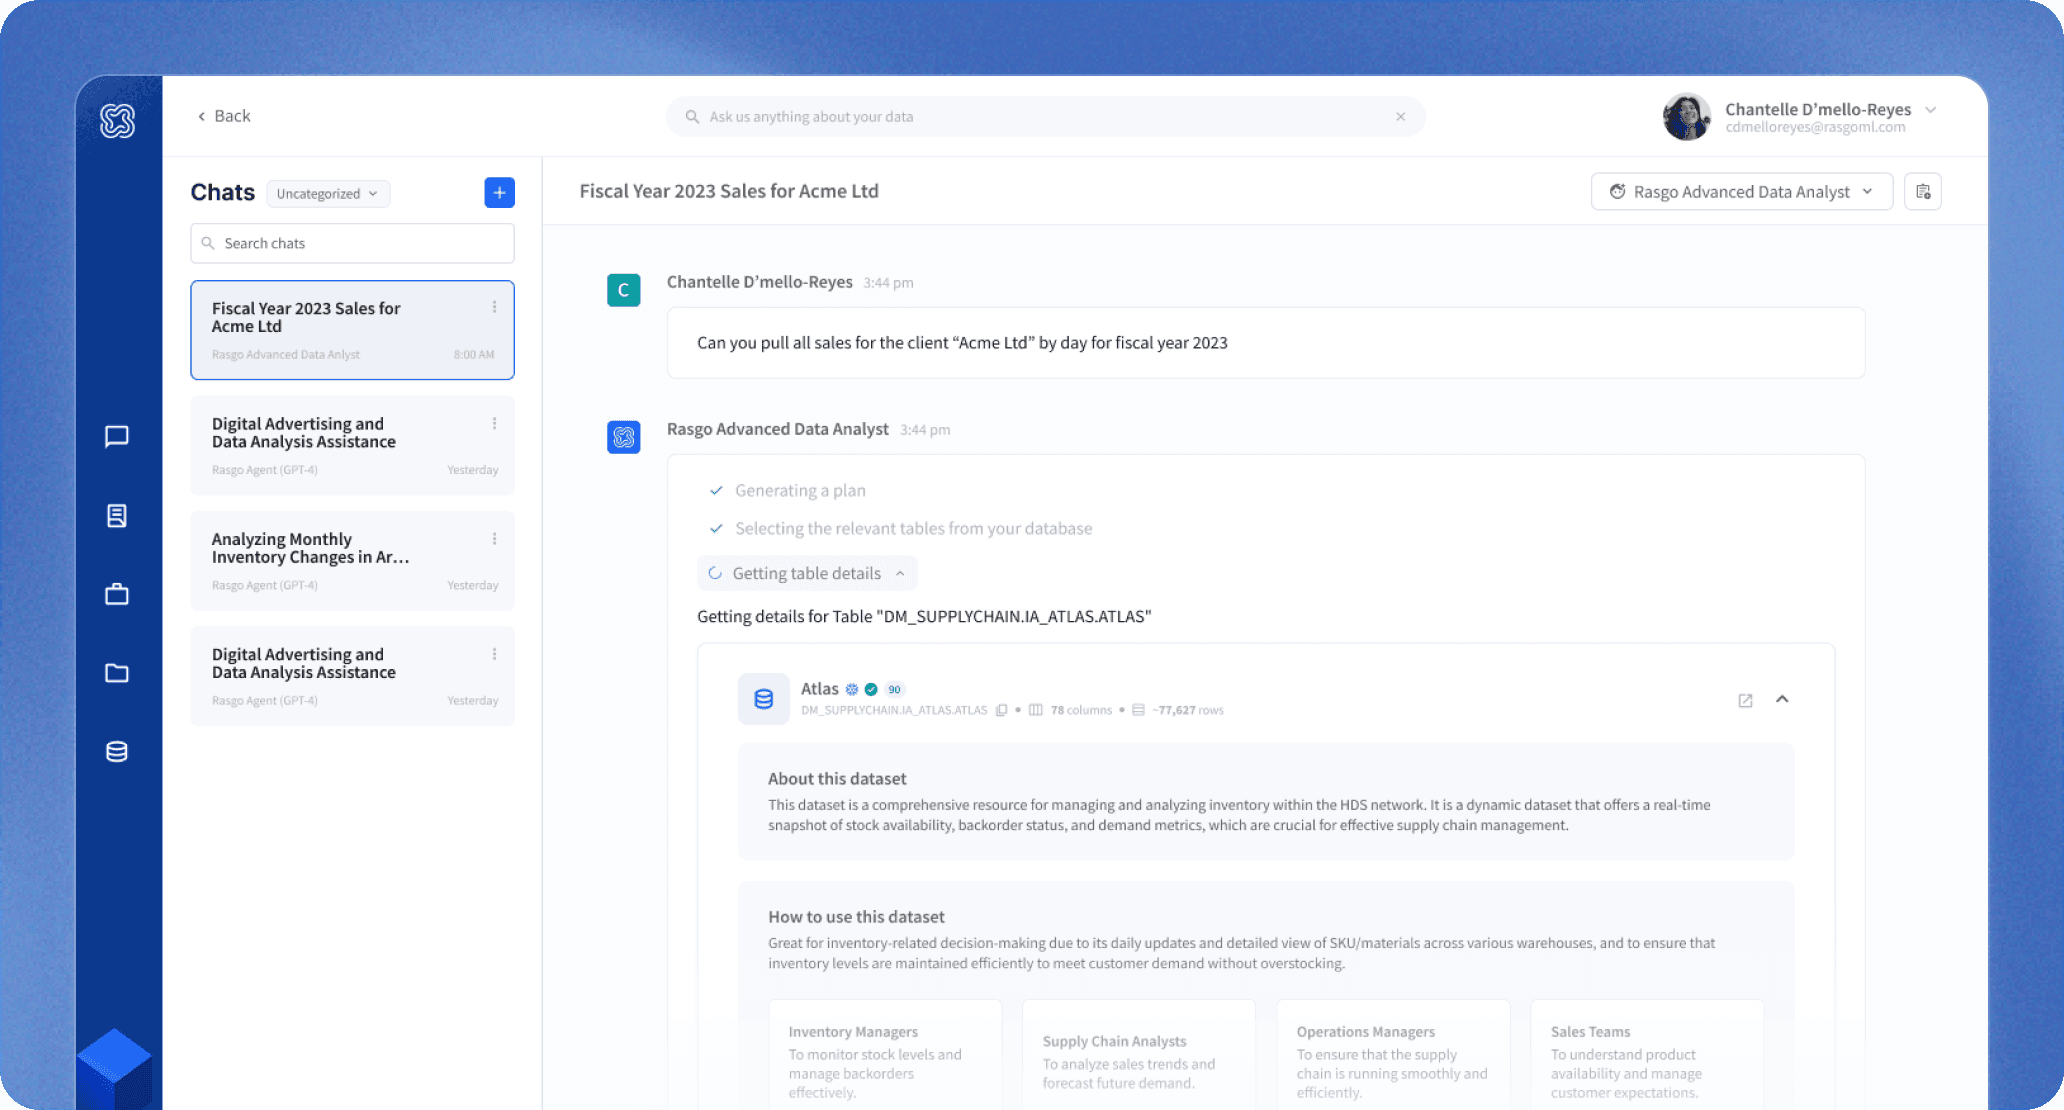Open the briefcase icon in the sidebar
2064x1110 pixels.
(x=117, y=594)
